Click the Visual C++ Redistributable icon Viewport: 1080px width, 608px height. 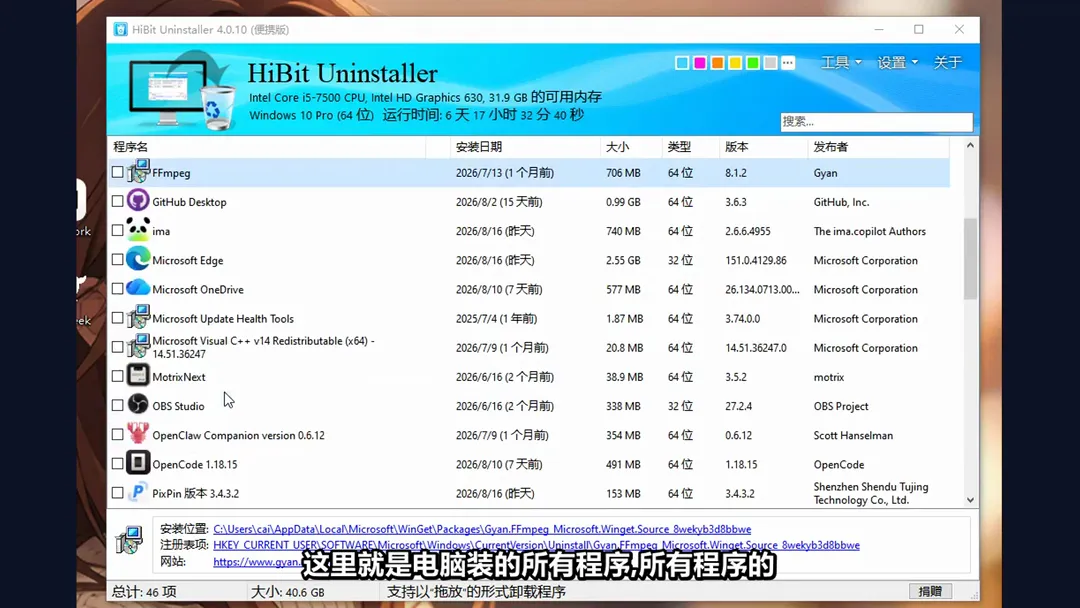coord(138,346)
